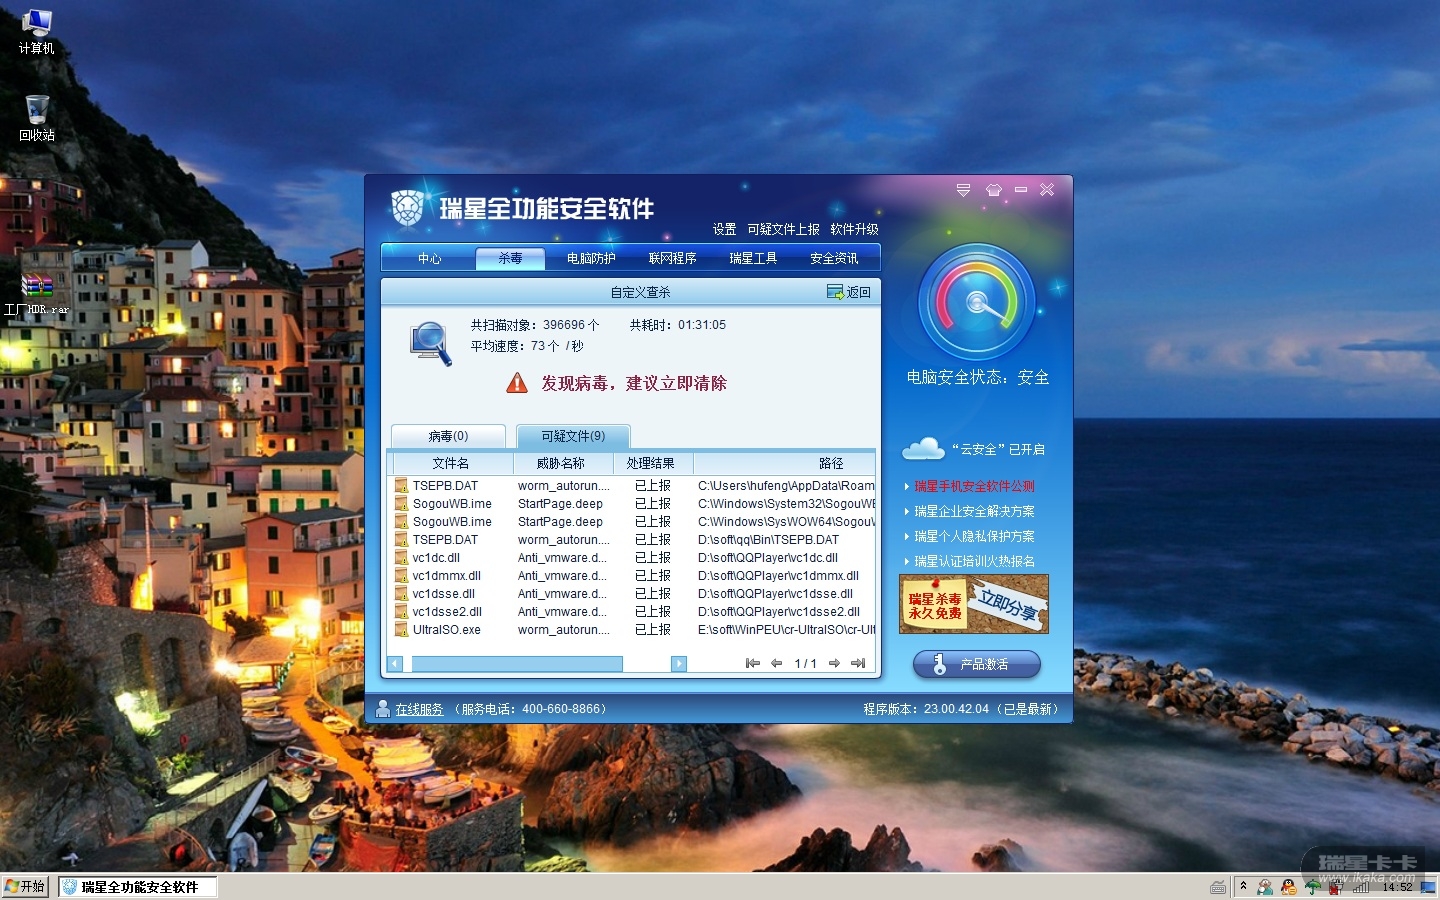Screen dimensions: 1440x900
Task: Switch to 病毒(0) results tab
Action: pyautogui.click(x=448, y=436)
